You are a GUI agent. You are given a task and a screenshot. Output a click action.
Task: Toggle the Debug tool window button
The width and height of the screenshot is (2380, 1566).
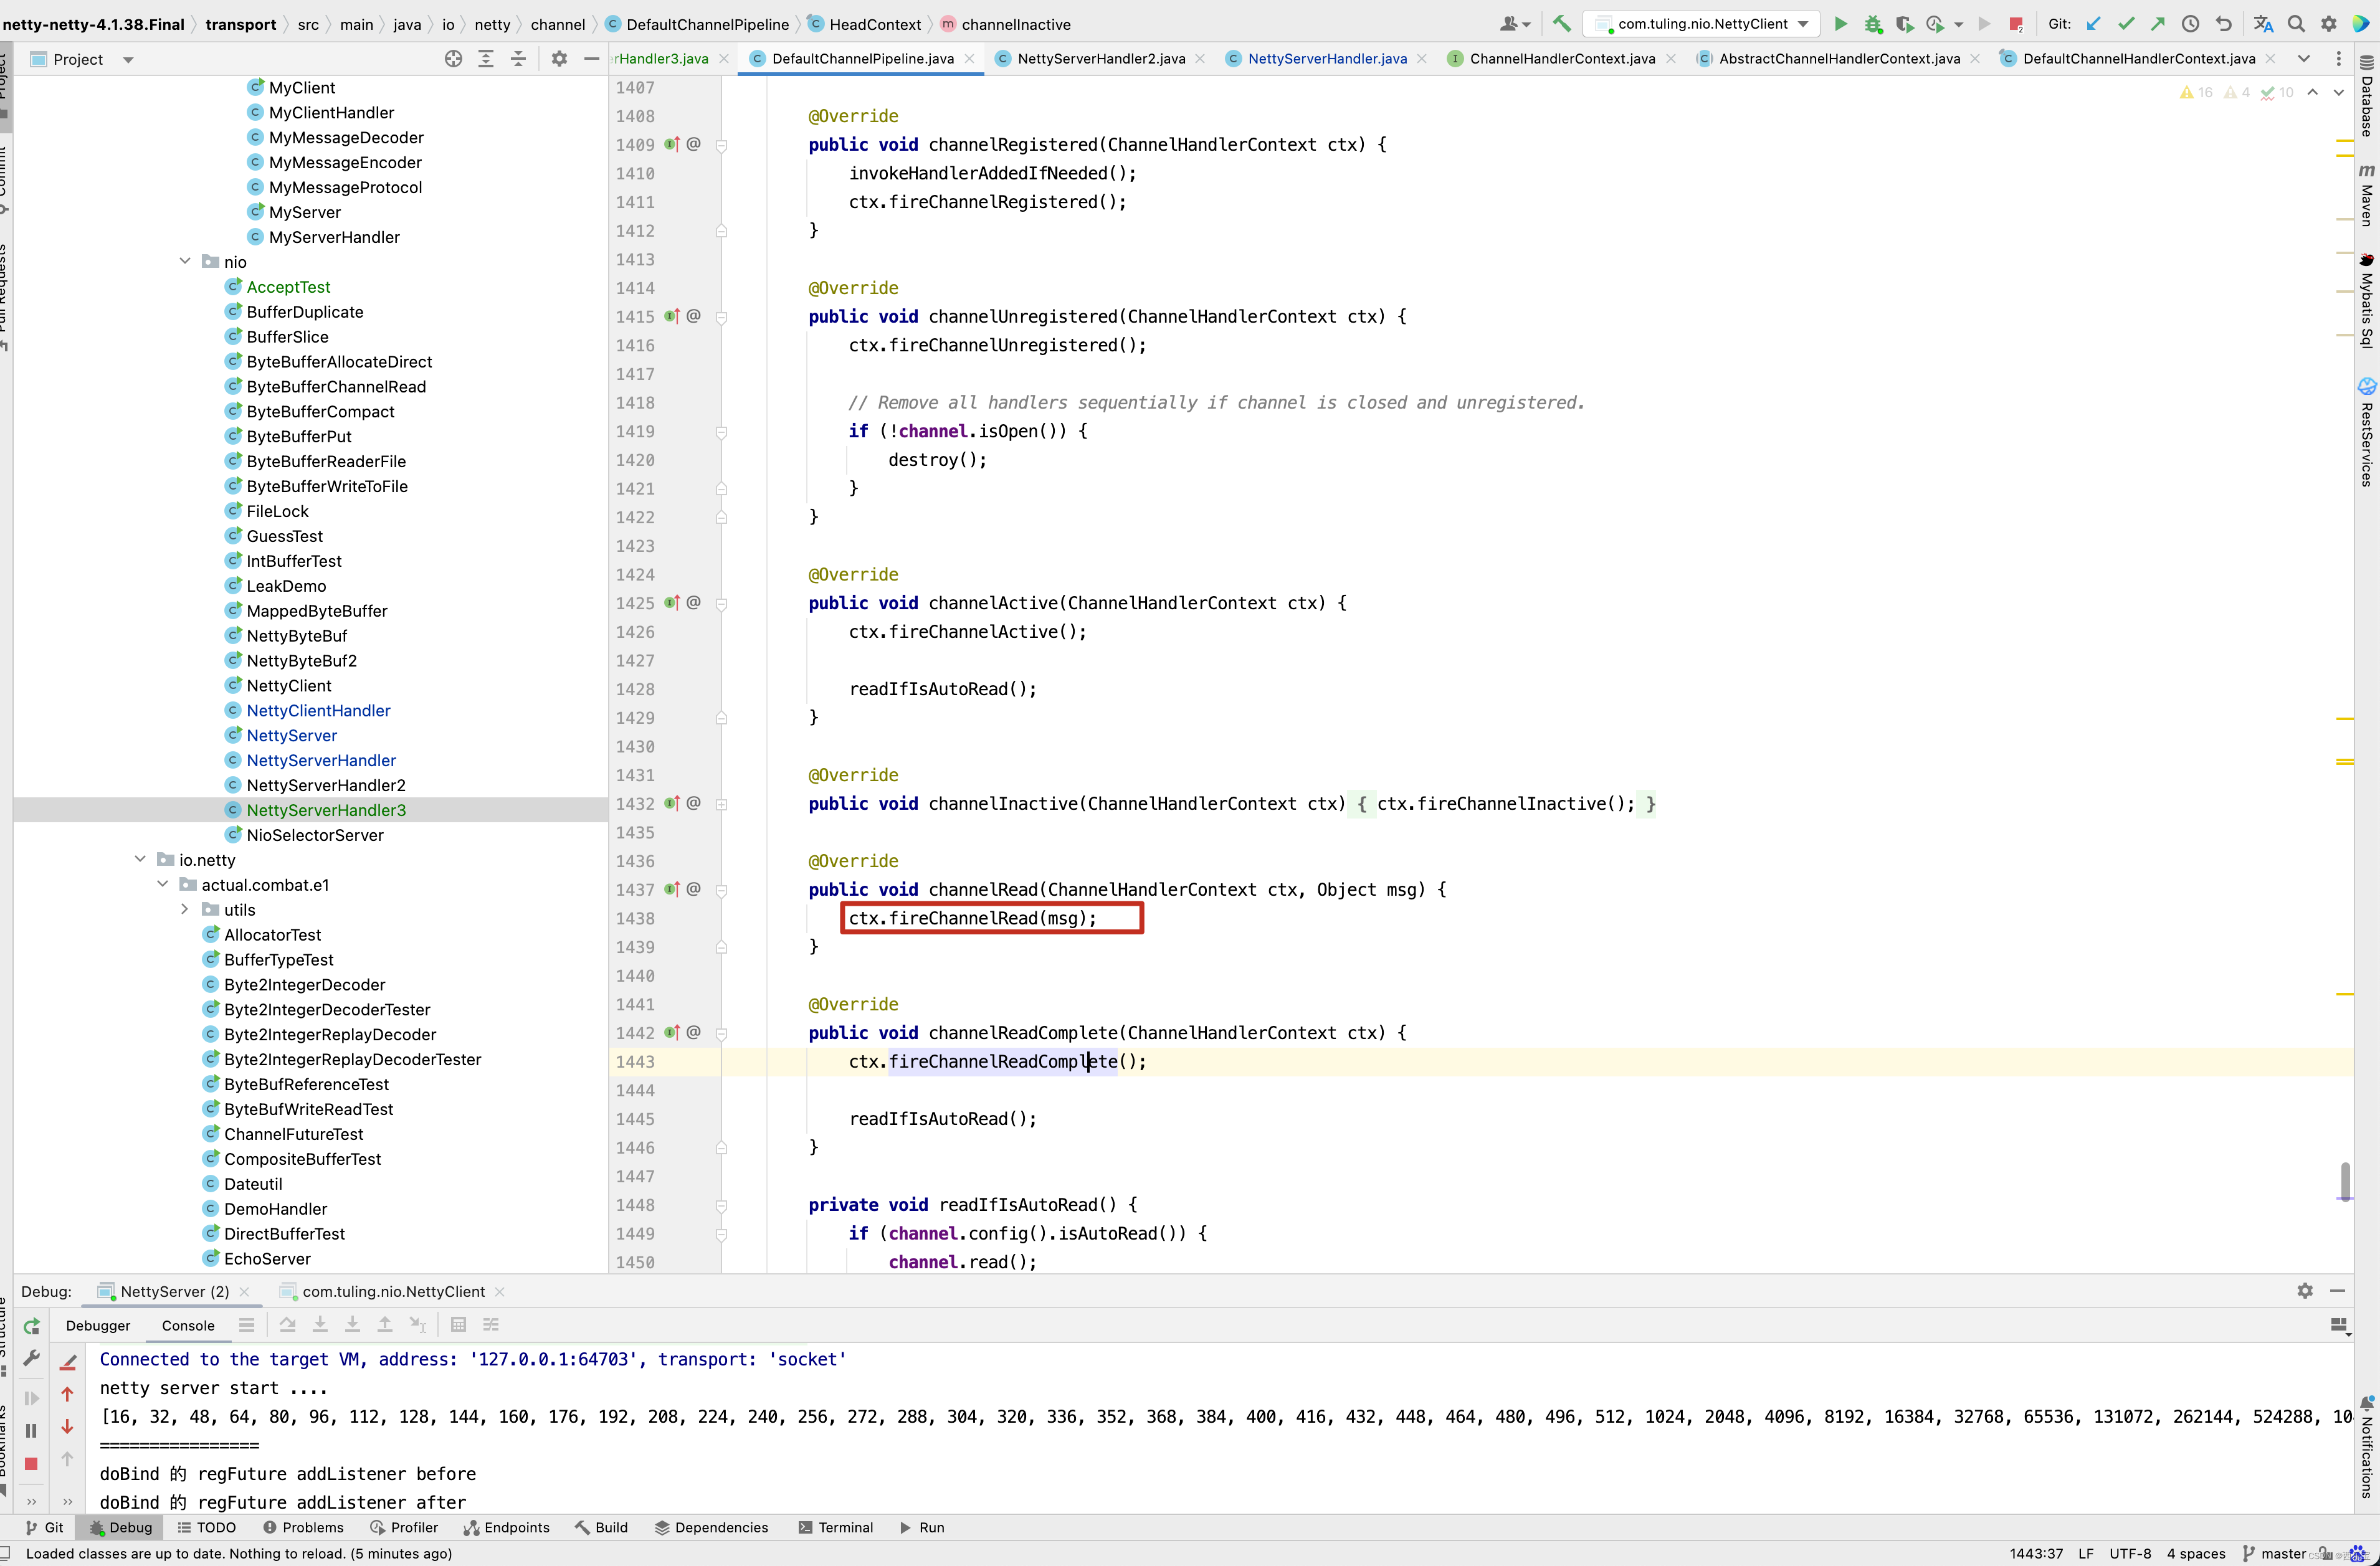click(x=120, y=1527)
